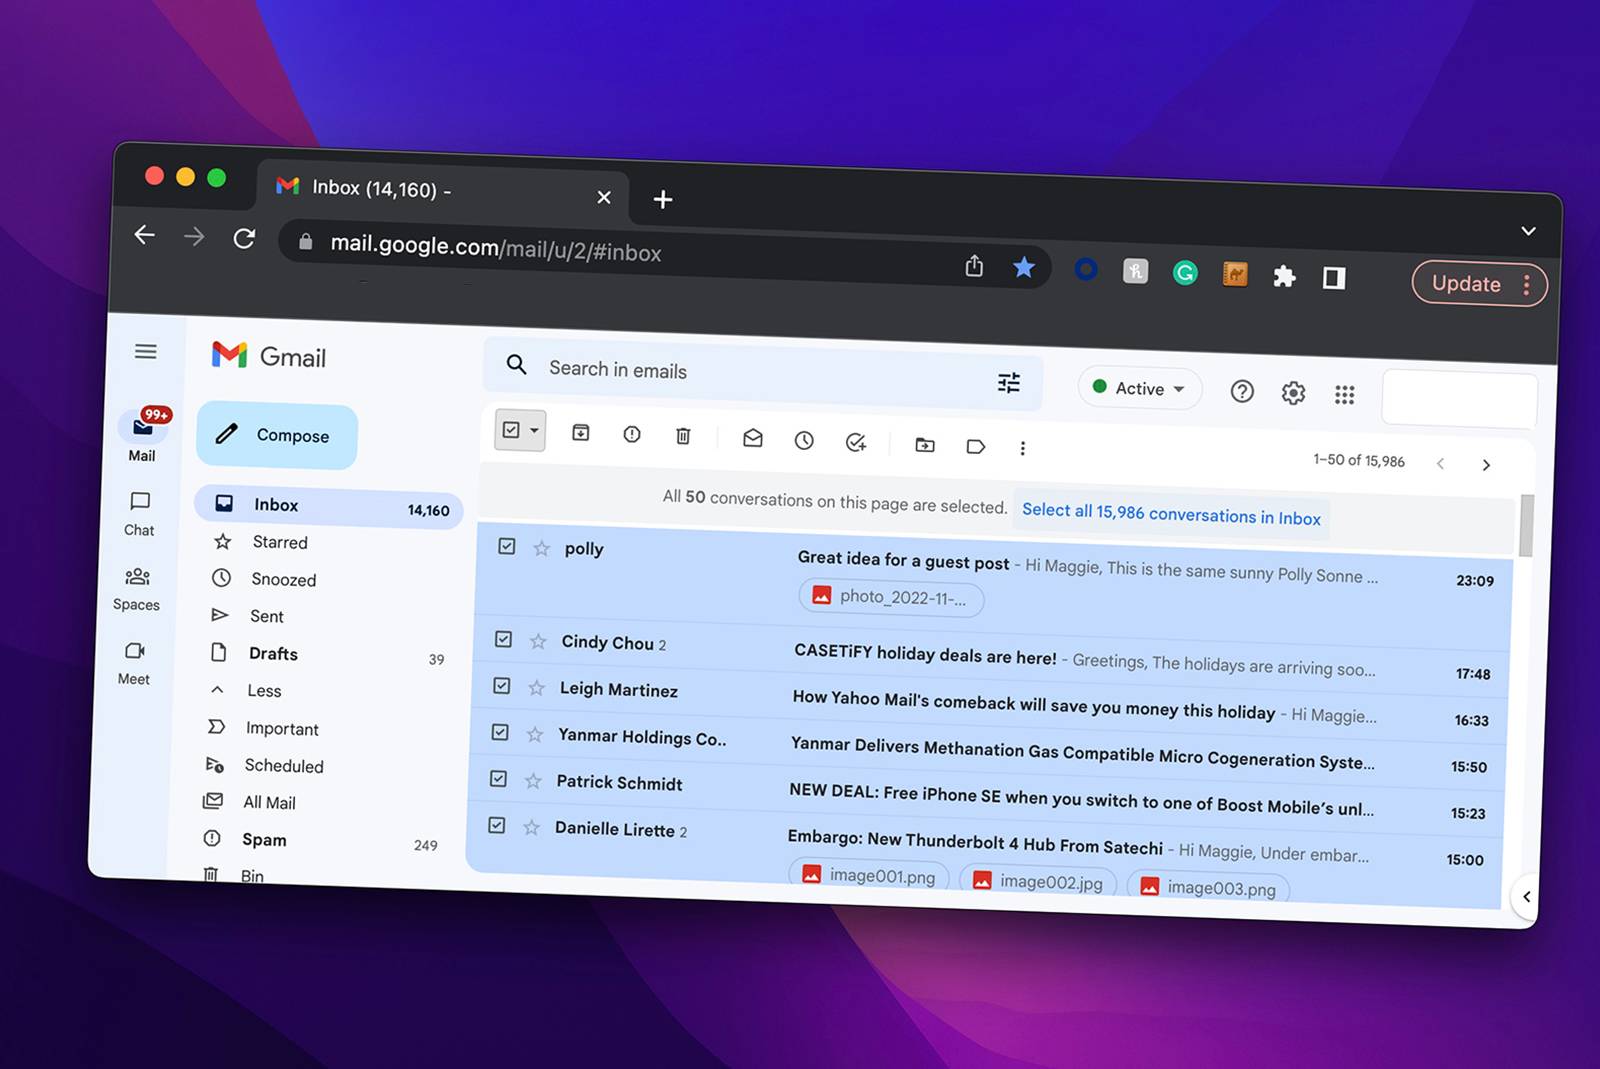Click the Archive icon in the toolbar
The height and width of the screenshot is (1069, 1600).
581,432
